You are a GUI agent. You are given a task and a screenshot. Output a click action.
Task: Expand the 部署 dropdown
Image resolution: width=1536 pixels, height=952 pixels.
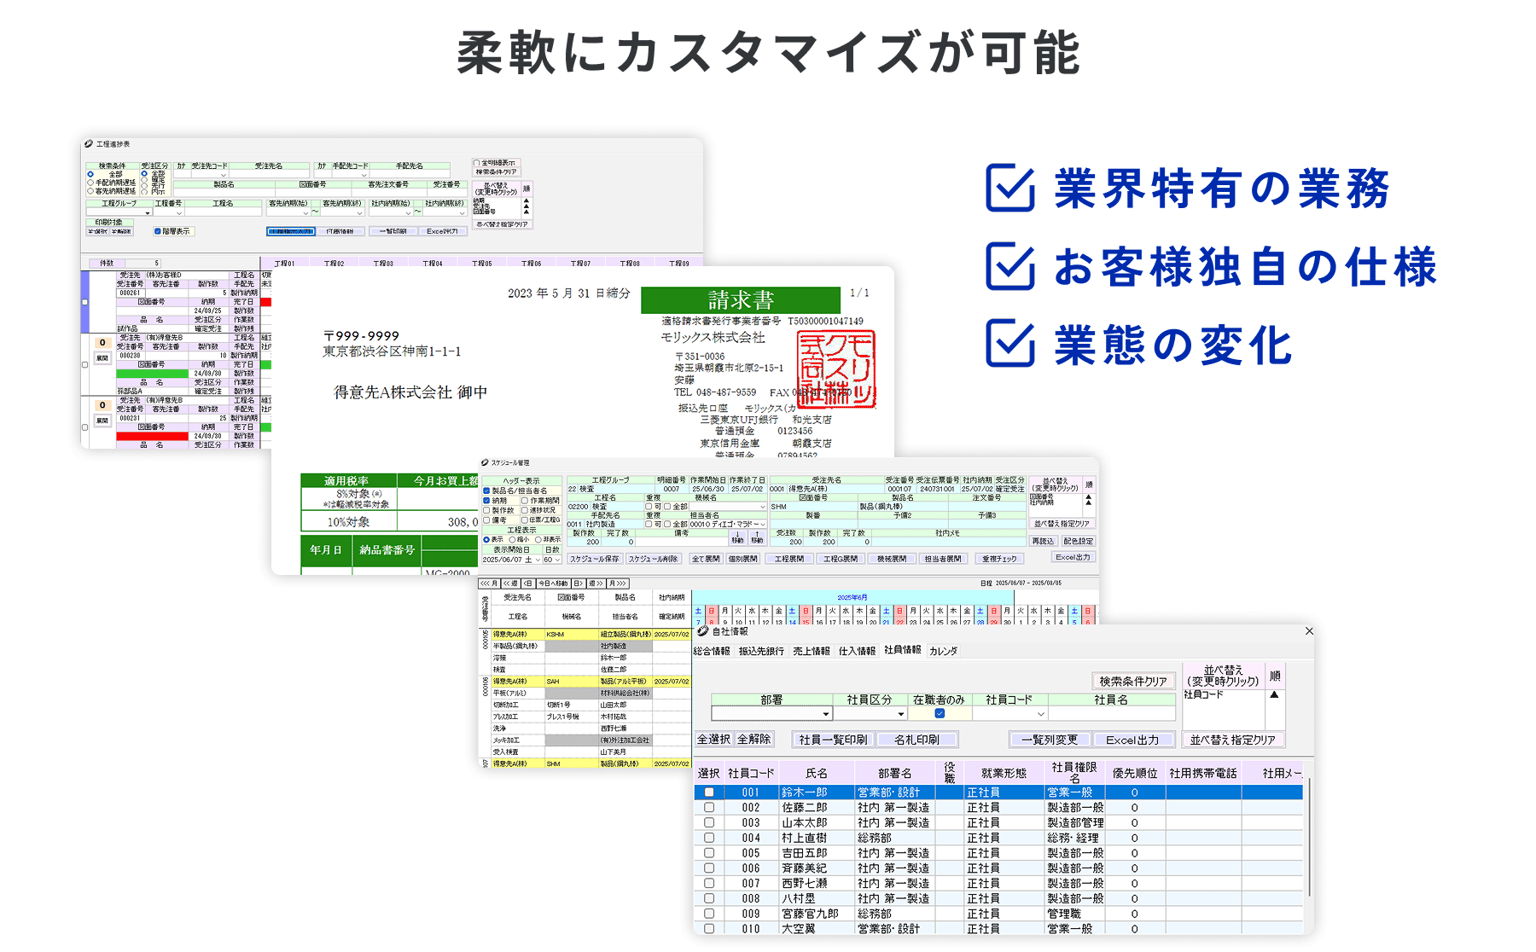(x=826, y=714)
